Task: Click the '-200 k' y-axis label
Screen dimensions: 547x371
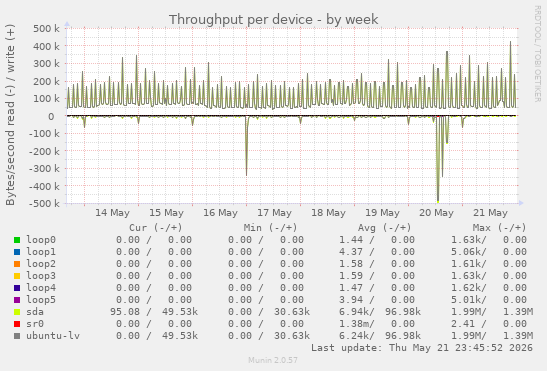Action: [44, 151]
